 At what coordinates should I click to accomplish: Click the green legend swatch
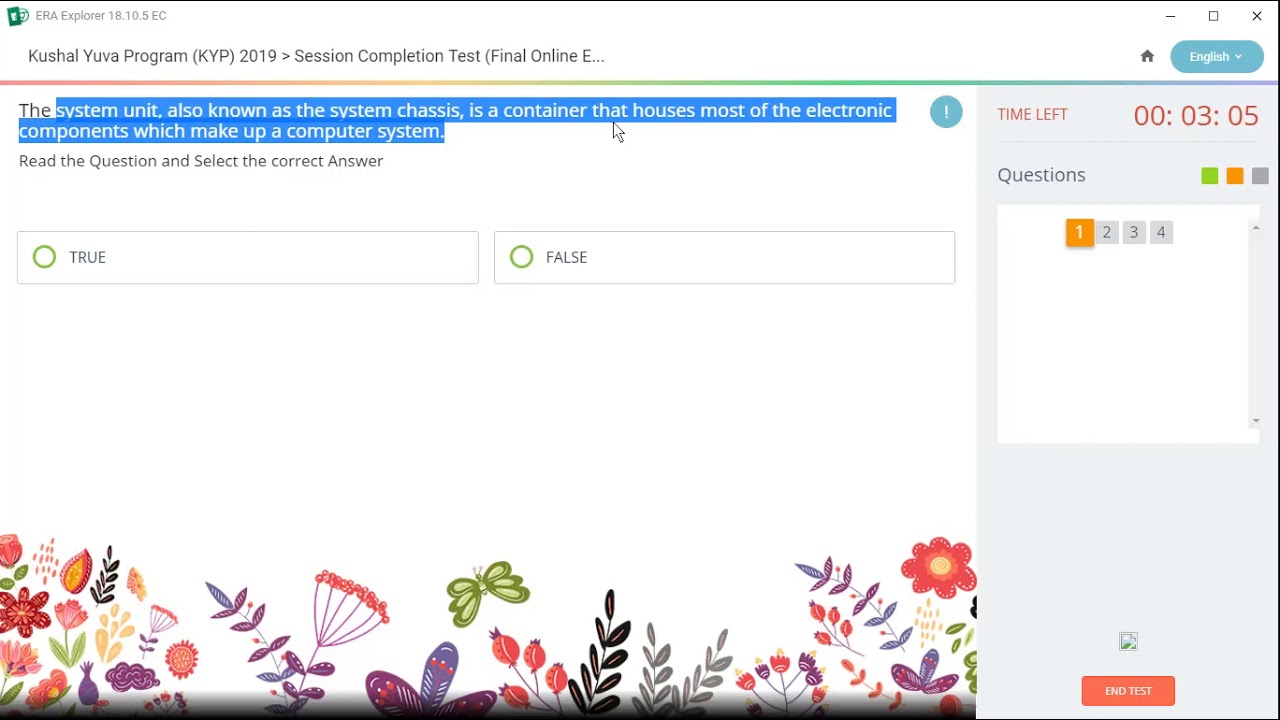1210,176
